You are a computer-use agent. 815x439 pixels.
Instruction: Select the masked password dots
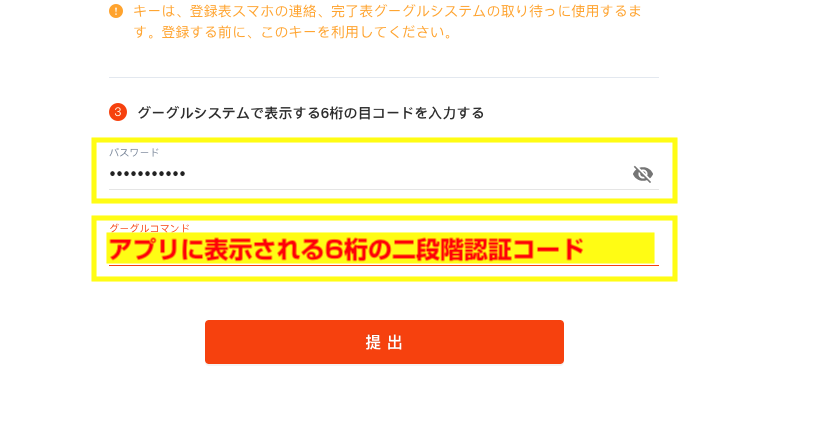coord(148,174)
